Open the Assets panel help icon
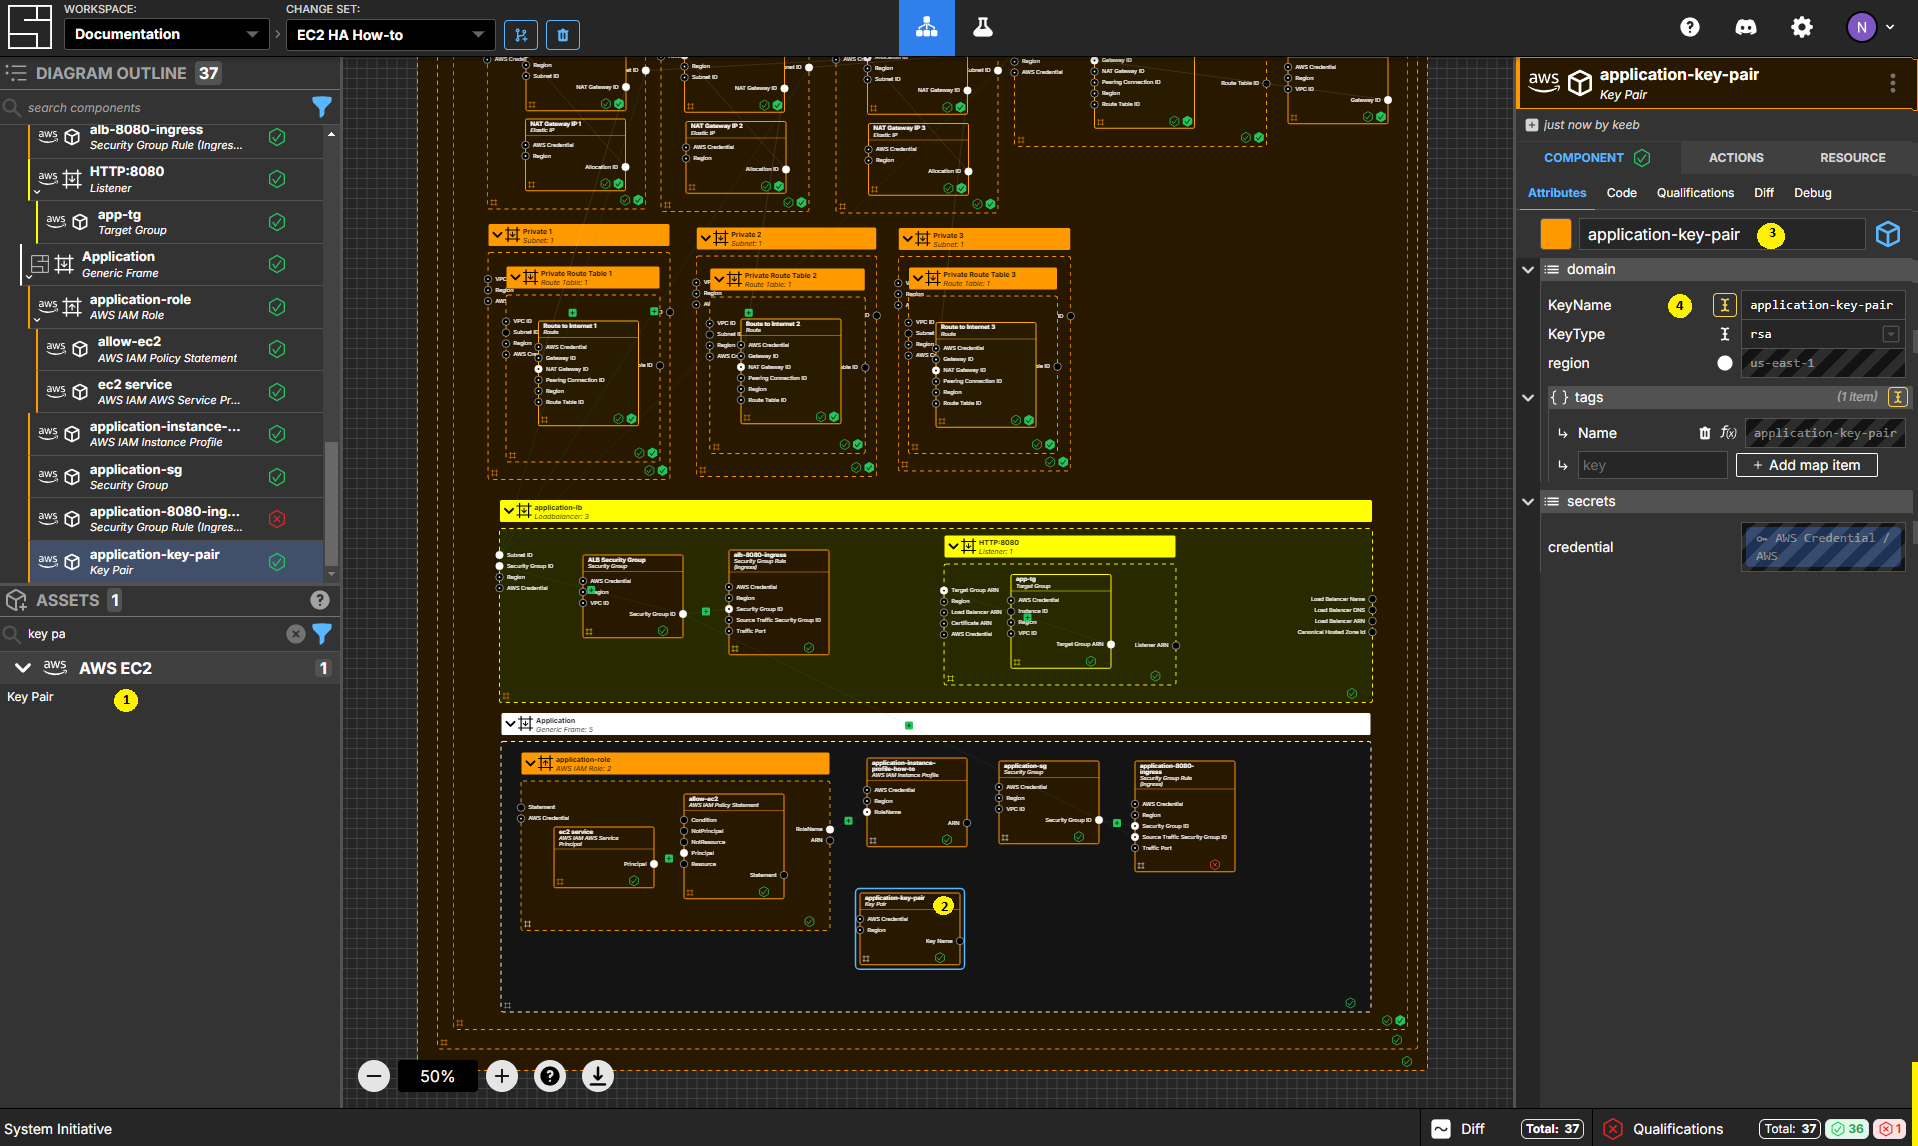Screen dimensions: 1918x1146 320,600
